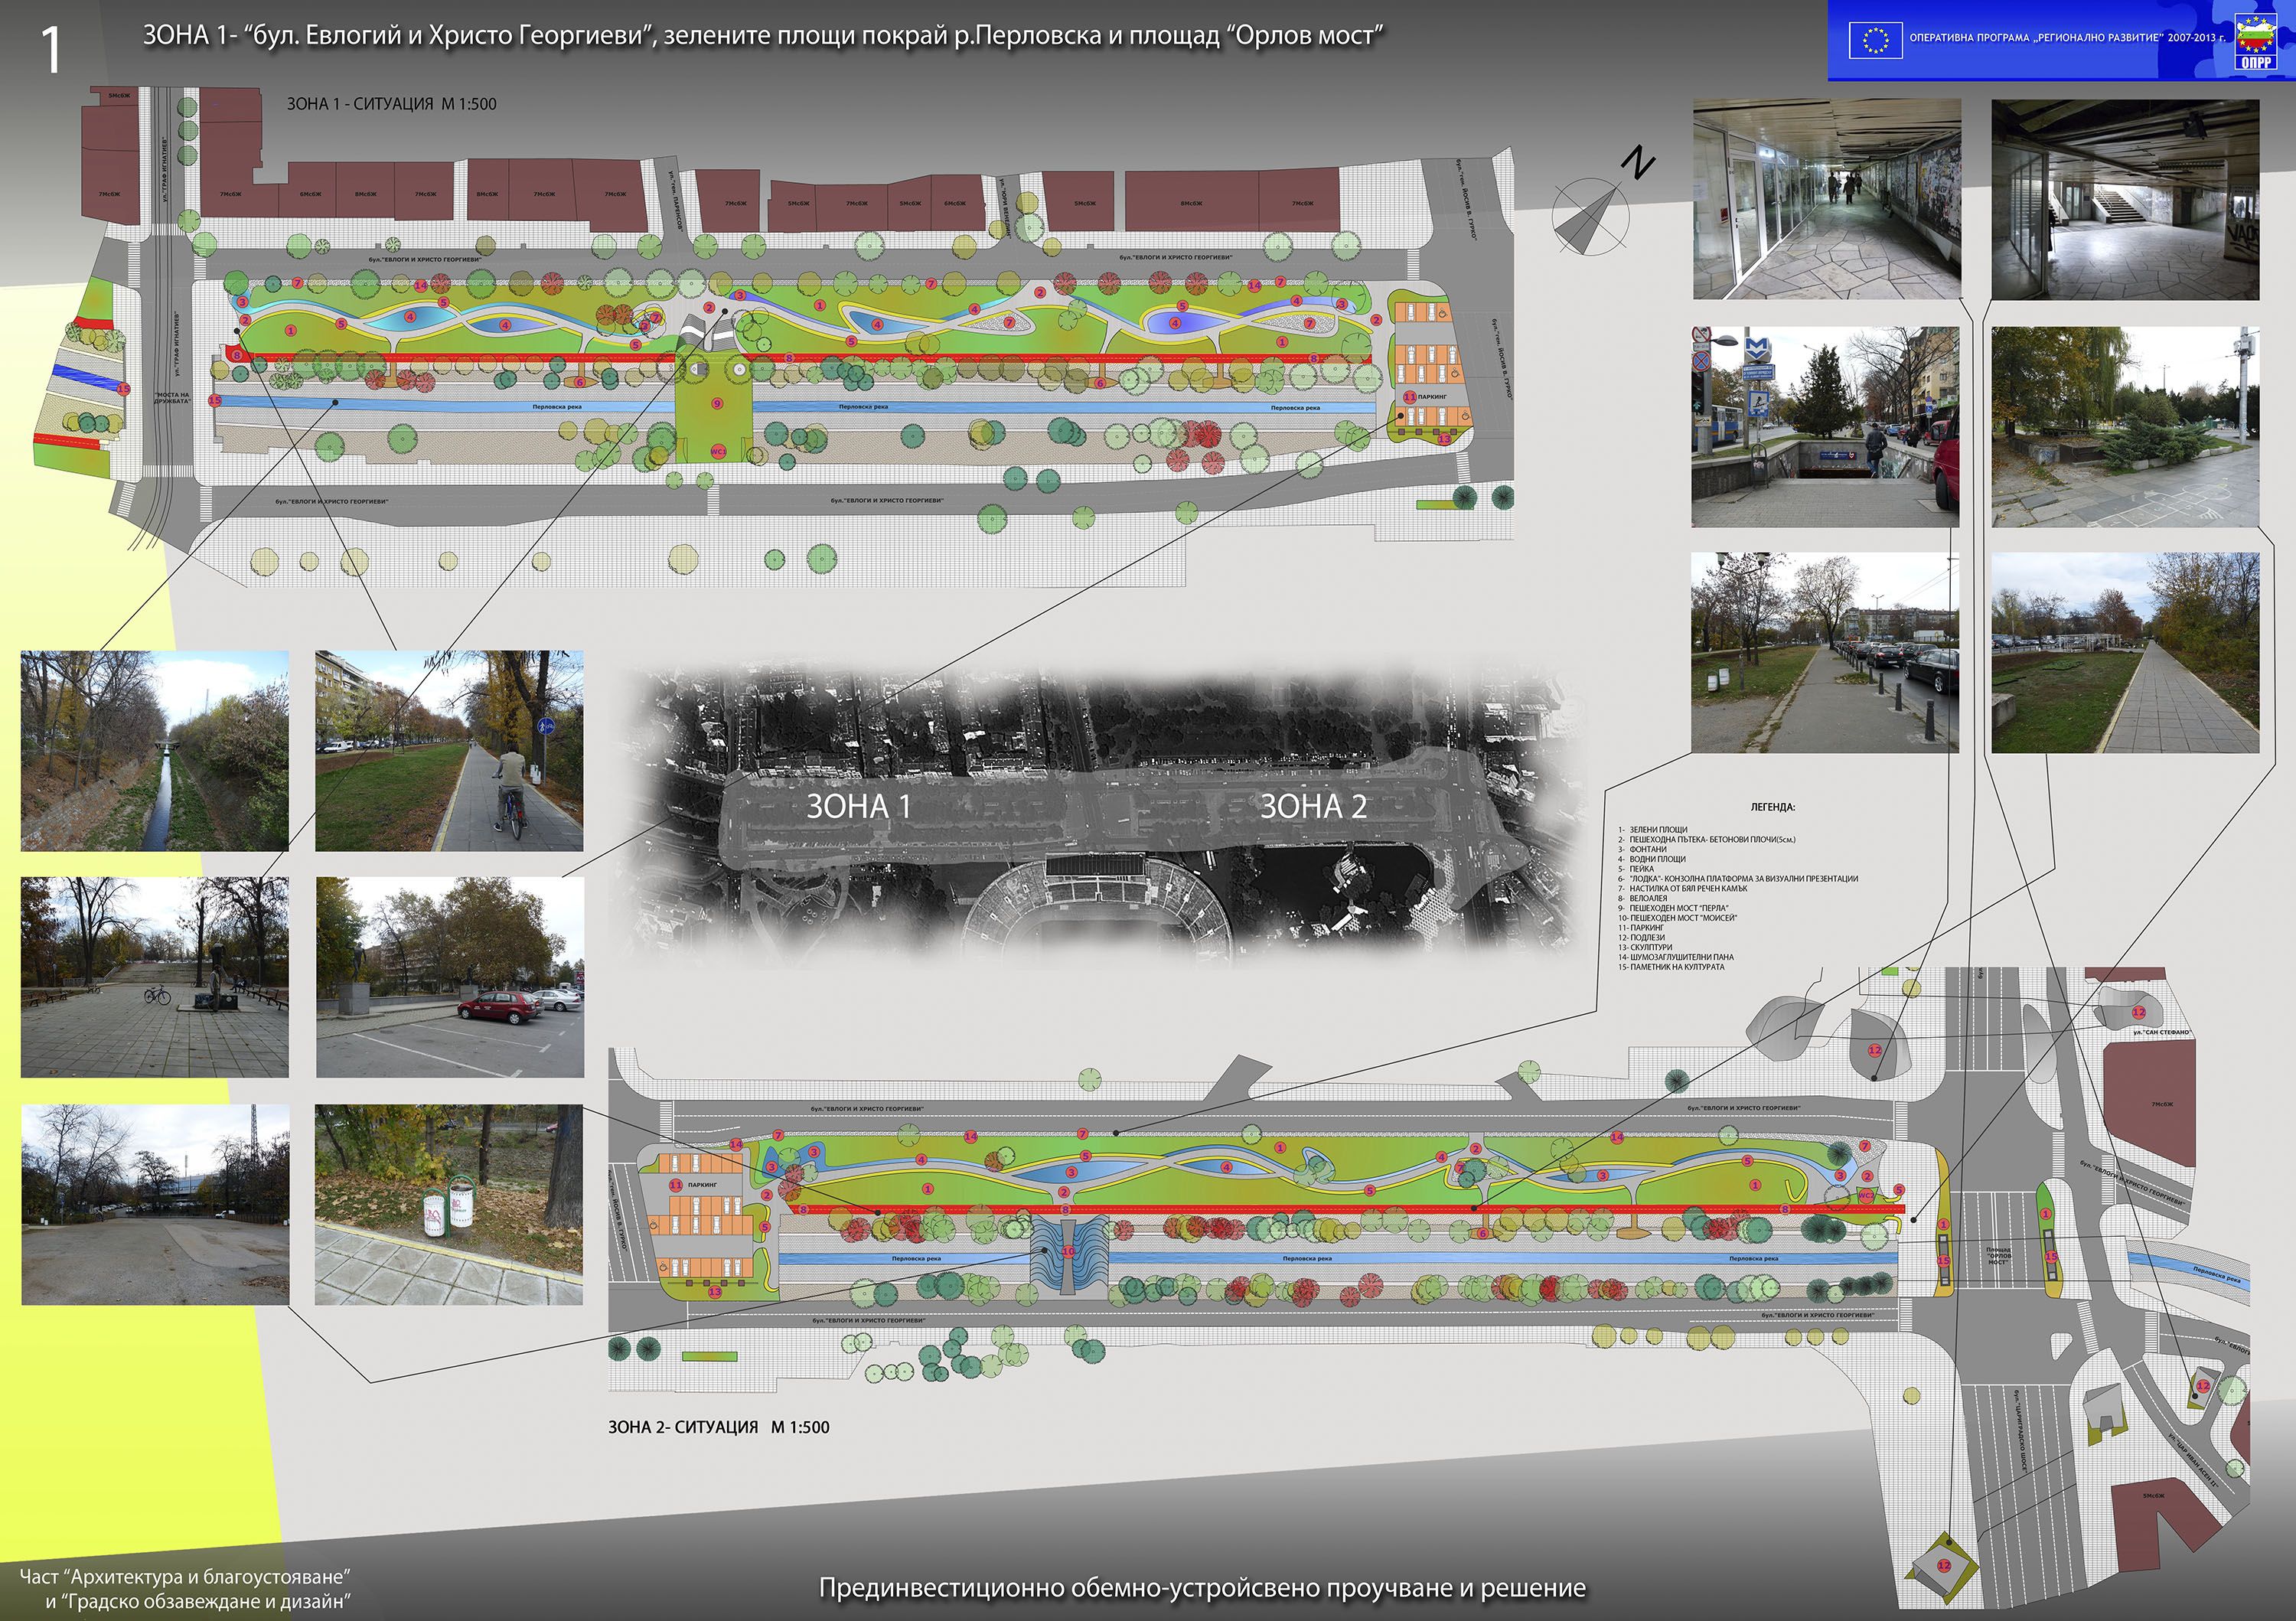Click marker 10 on the Moses bridge
2296x1621 pixels.
point(1068,1251)
